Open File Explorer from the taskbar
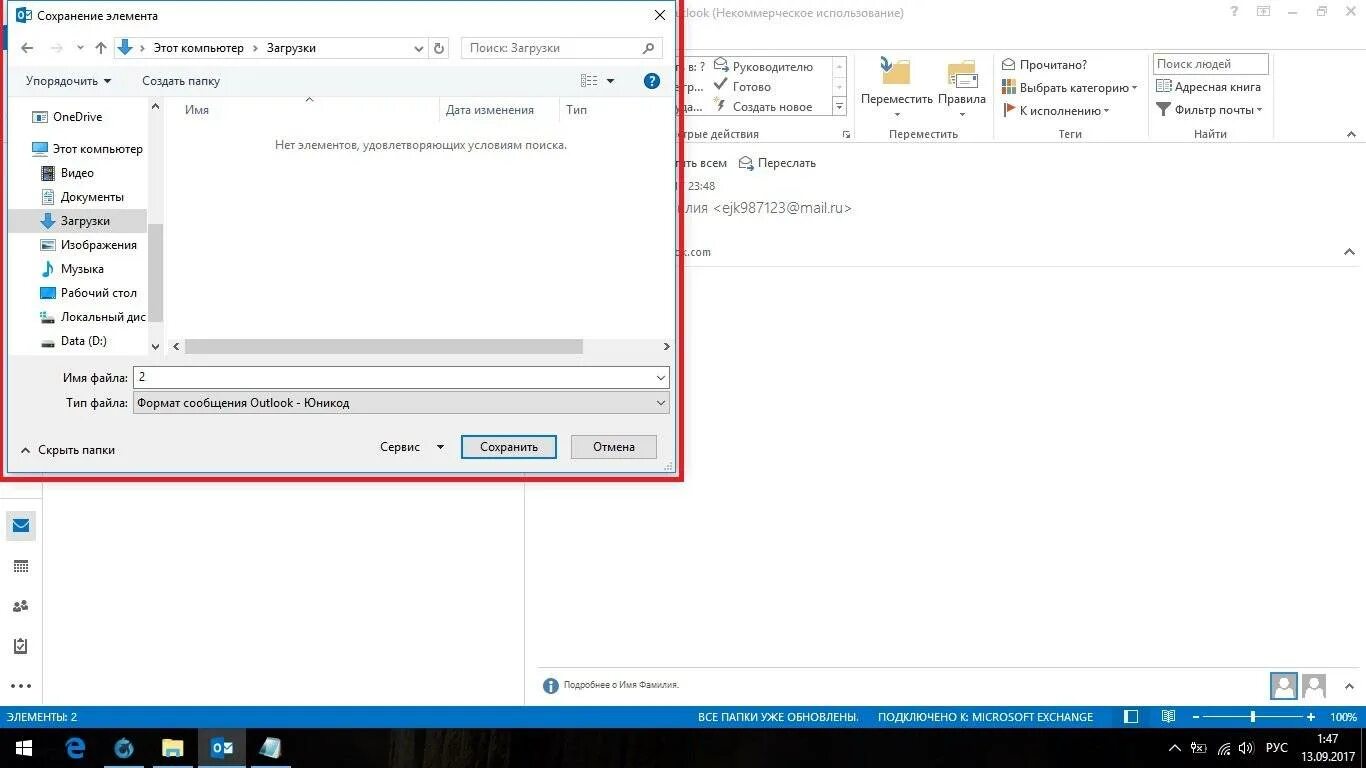Viewport: 1366px width, 768px height. (x=173, y=748)
